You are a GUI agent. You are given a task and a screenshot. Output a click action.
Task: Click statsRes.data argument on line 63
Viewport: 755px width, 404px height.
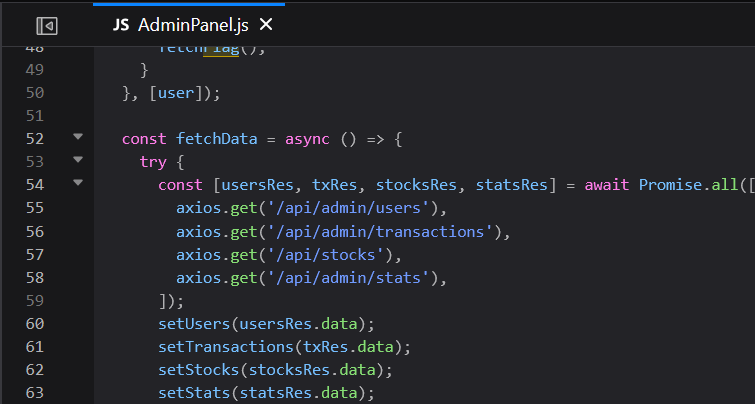[299, 393]
